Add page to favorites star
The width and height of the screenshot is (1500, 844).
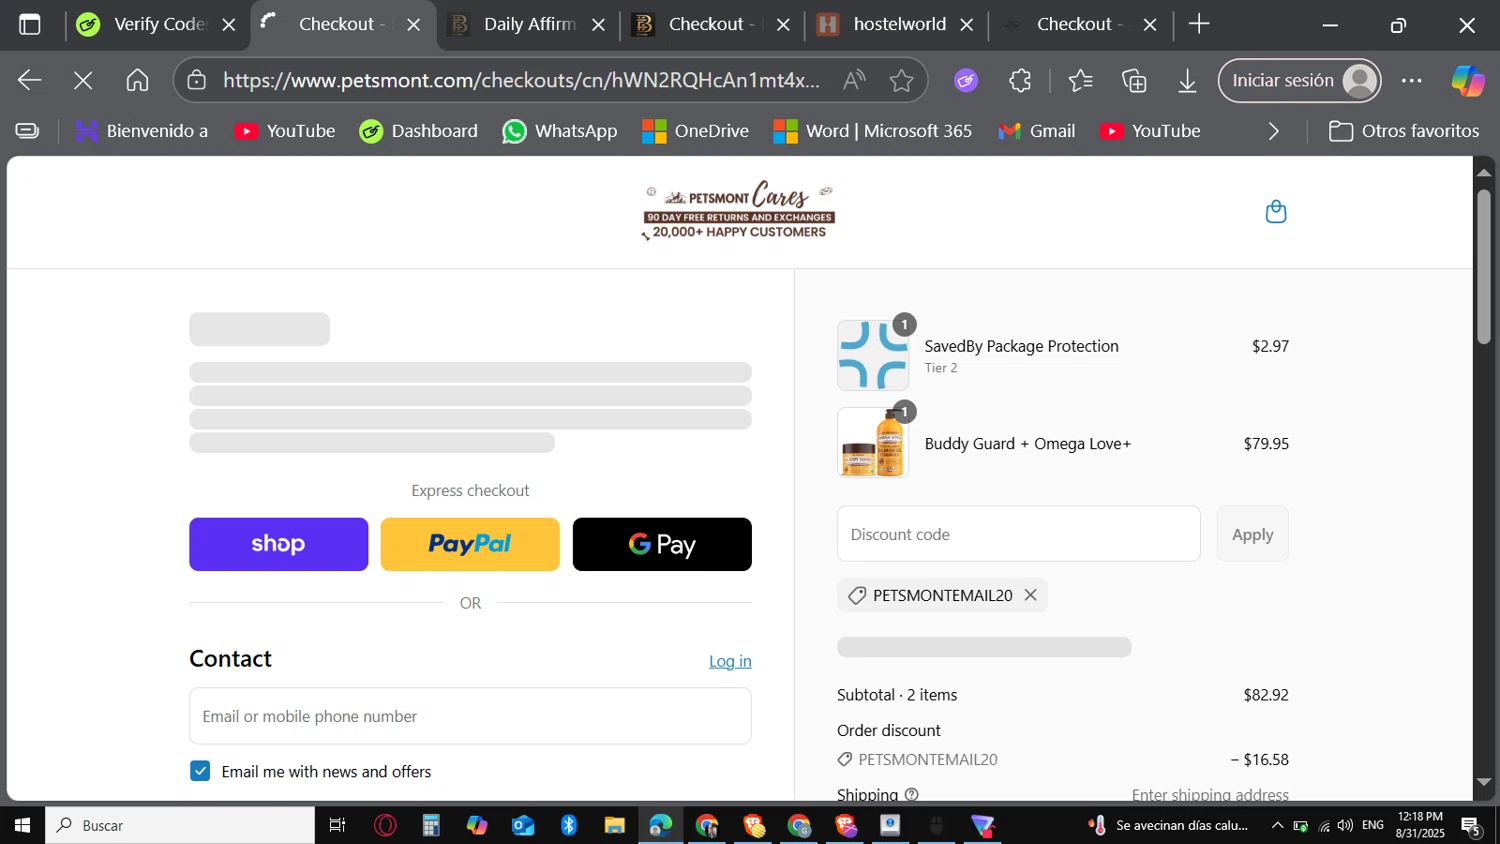click(x=901, y=80)
